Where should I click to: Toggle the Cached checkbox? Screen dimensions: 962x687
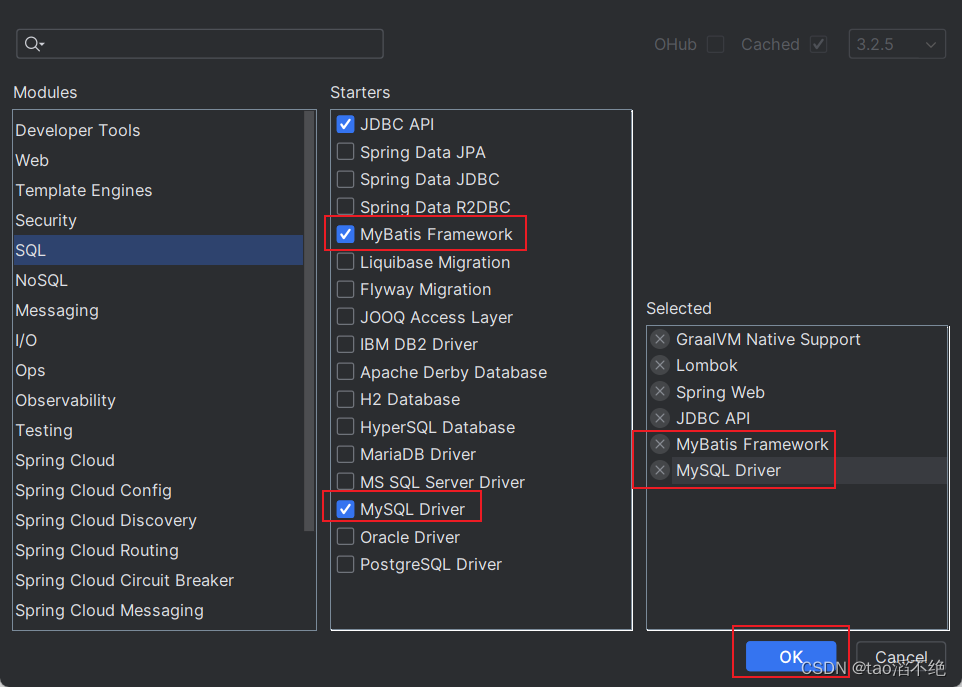(818, 44)
